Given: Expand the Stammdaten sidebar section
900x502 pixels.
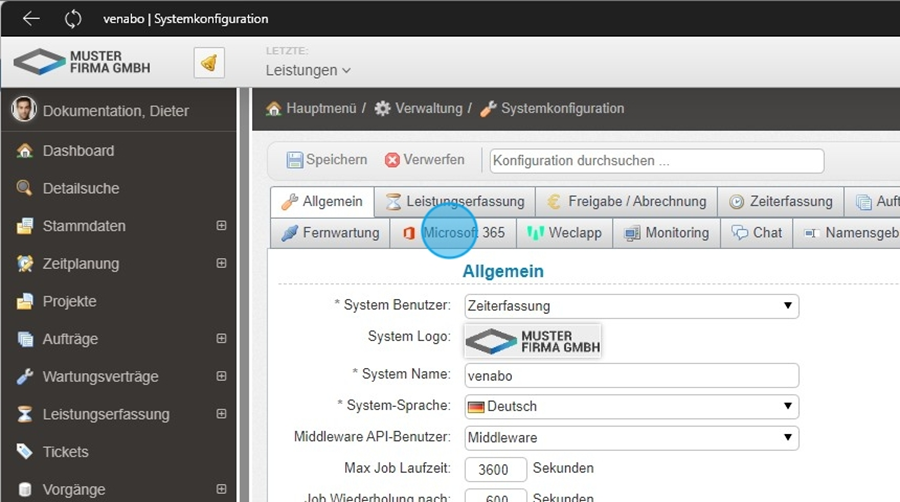Looking at the screenshot, I should click(221, 226).
